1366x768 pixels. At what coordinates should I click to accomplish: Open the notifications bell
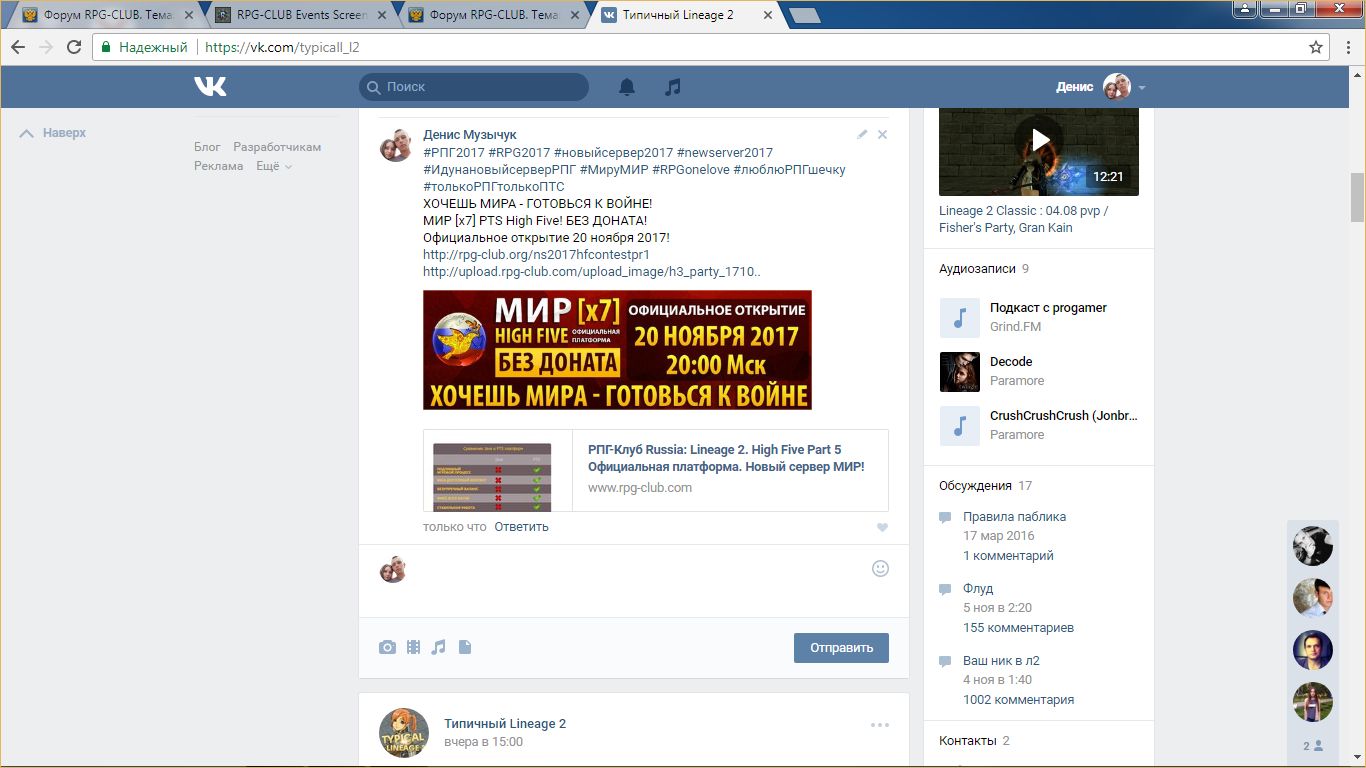(627, 87)
